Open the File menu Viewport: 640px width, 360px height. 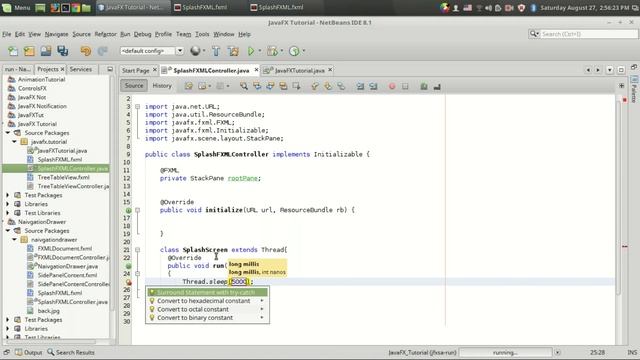point(7,34)
